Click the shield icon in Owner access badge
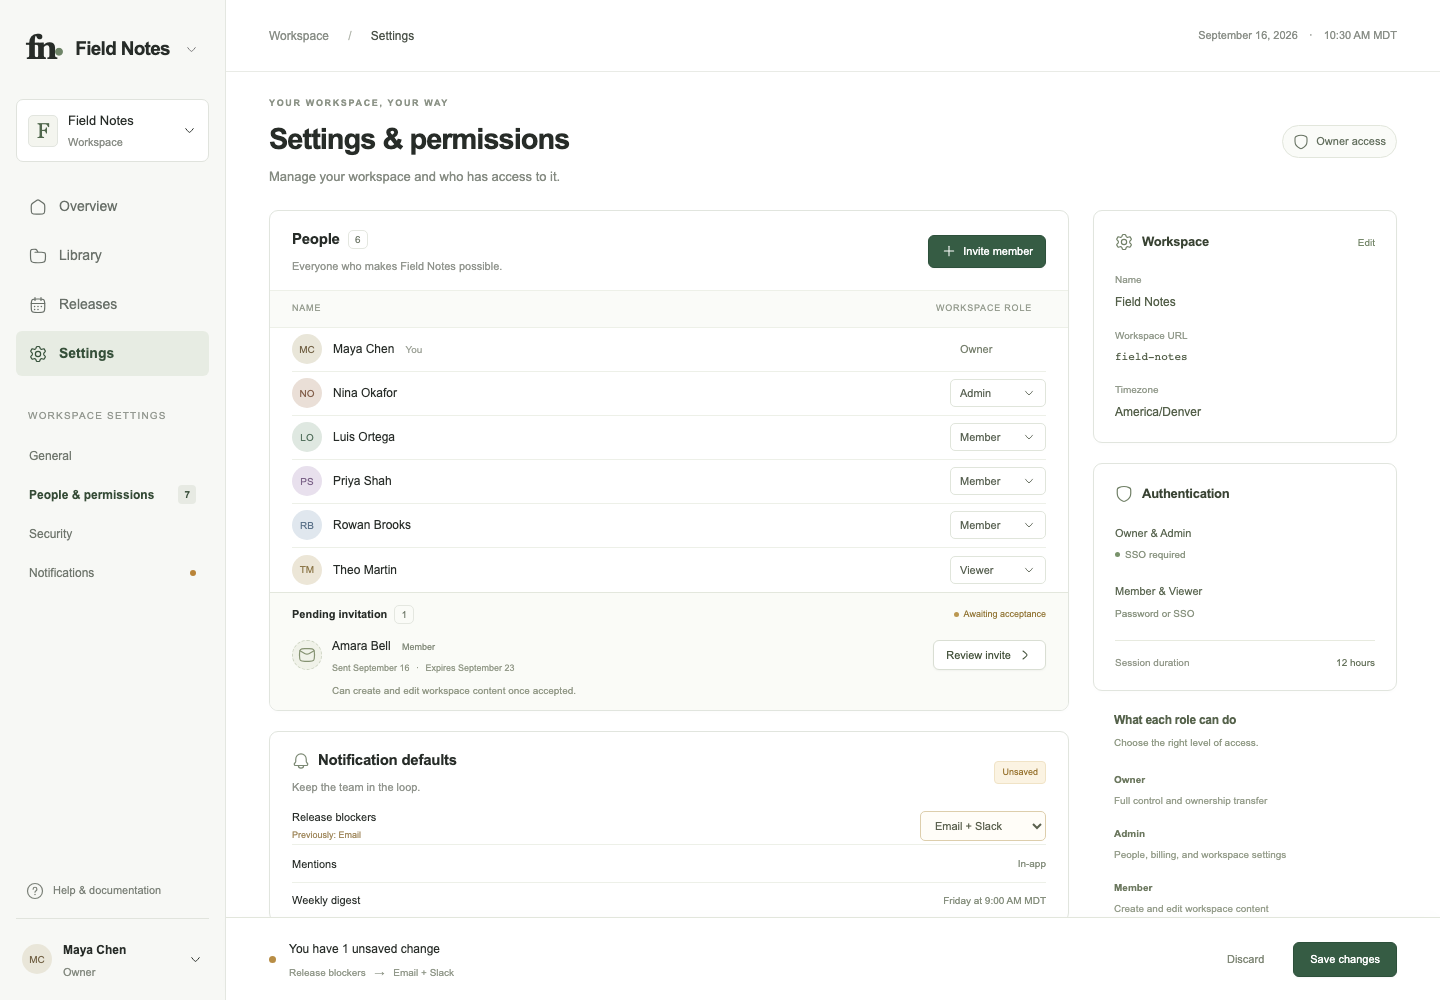Image resolution: width=1440 pixels, height=1000 pixels. tap(1301, 142)
